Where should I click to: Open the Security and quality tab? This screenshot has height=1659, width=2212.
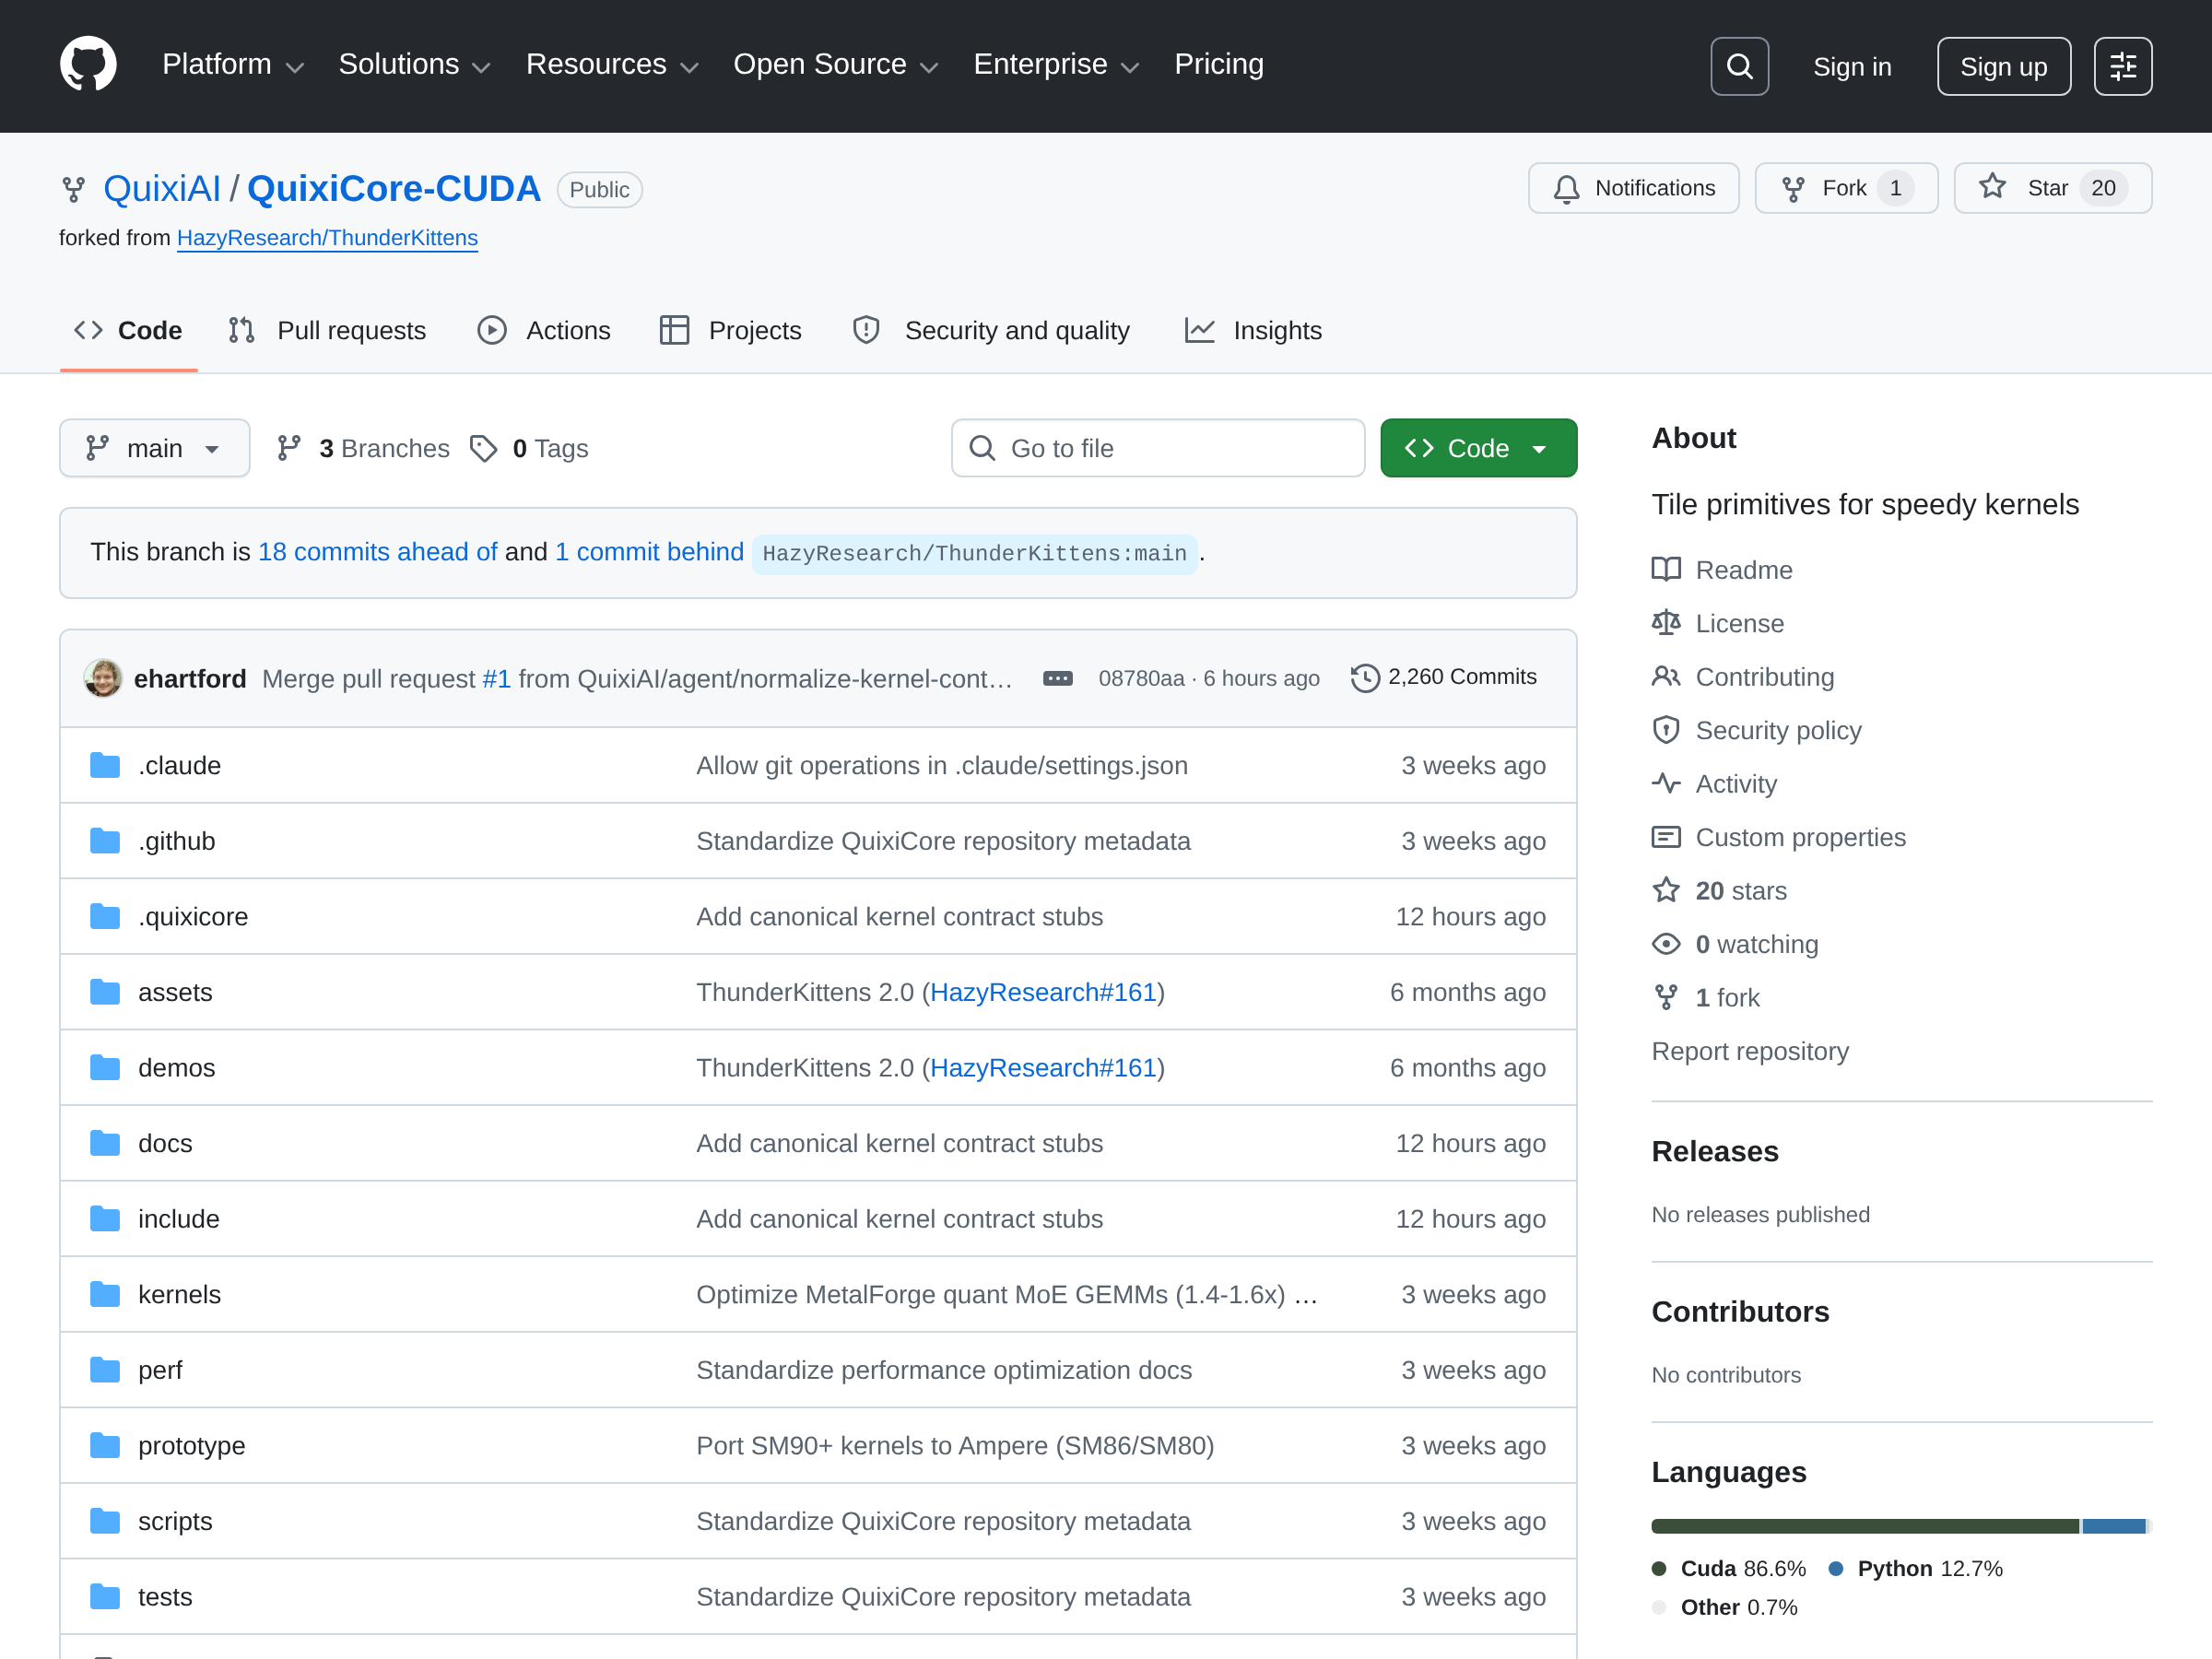pos(990,330)
